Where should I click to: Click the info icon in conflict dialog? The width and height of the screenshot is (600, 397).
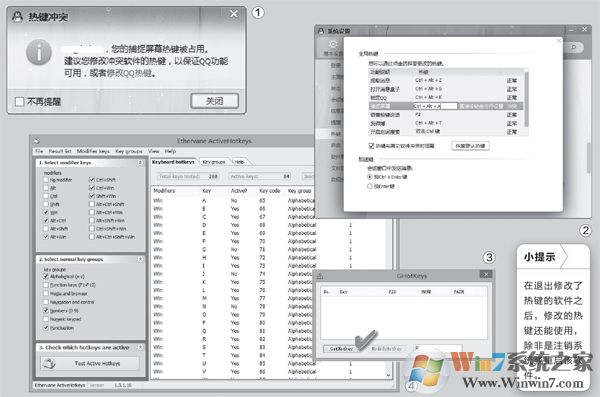pyautogui.click(x=39, y=52)
